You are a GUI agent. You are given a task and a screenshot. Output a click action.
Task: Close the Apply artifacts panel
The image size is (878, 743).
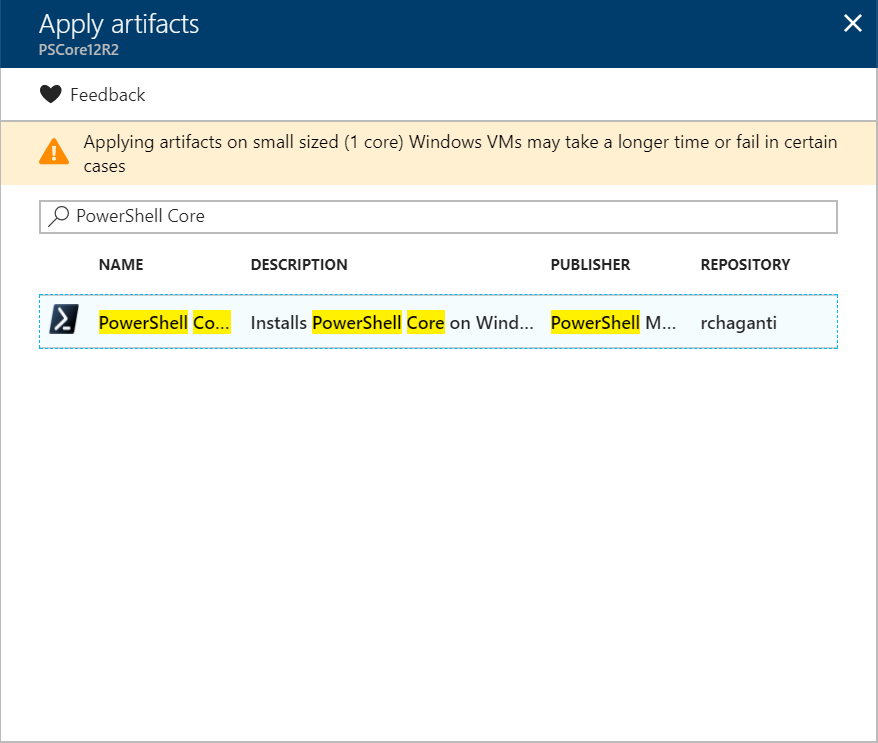tap(852, 24)
